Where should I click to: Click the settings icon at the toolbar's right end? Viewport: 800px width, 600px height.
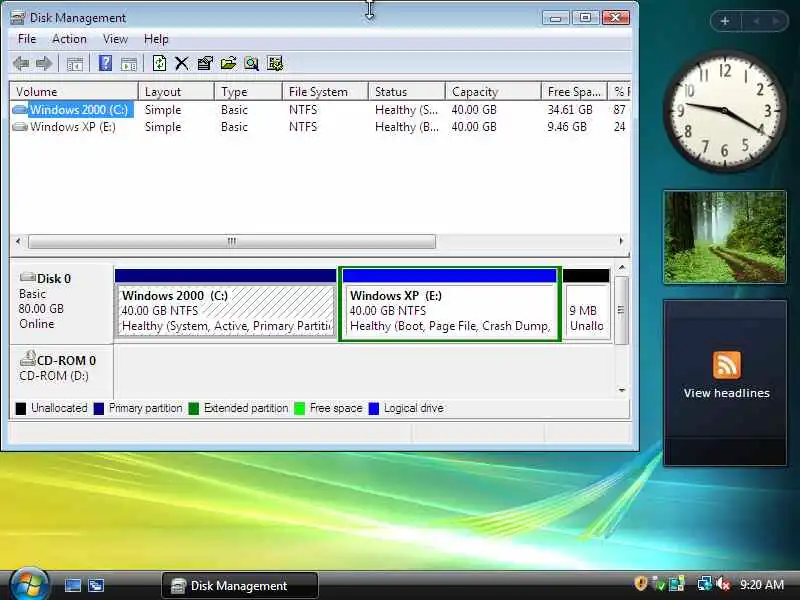point(274,63)
